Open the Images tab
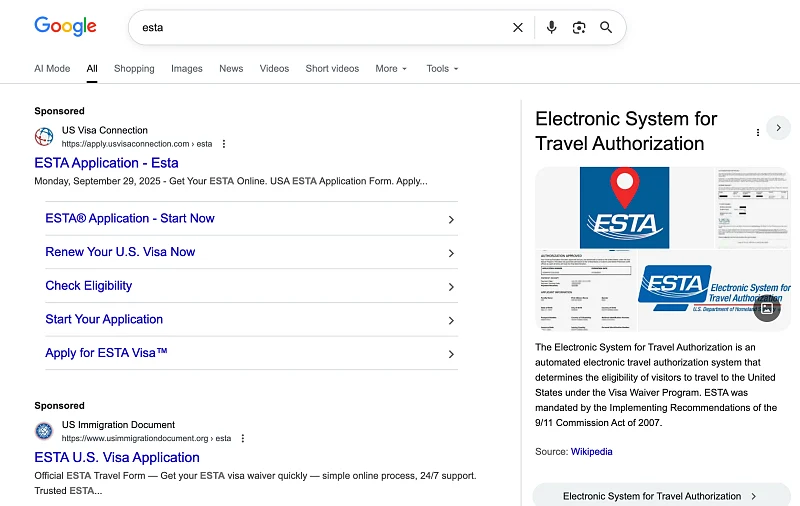800x506 pixels. coord(187,68)
